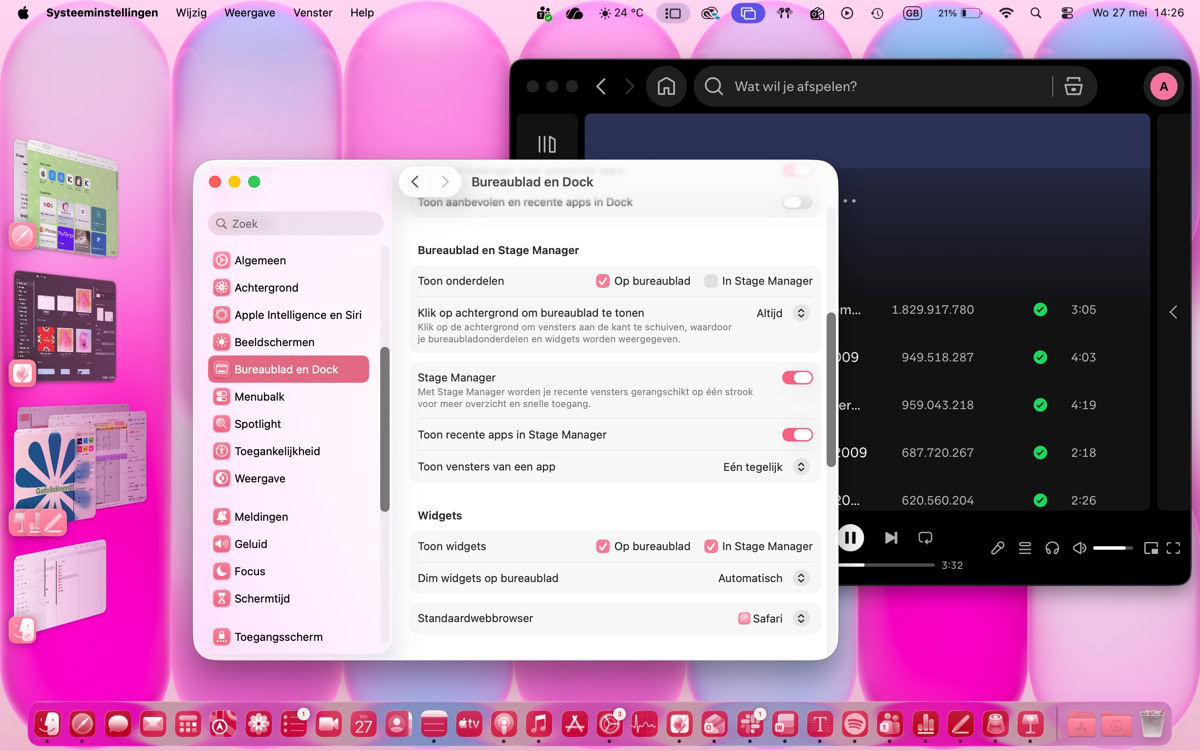Turn off the Stage Manager switch

(x=797, y=378)
